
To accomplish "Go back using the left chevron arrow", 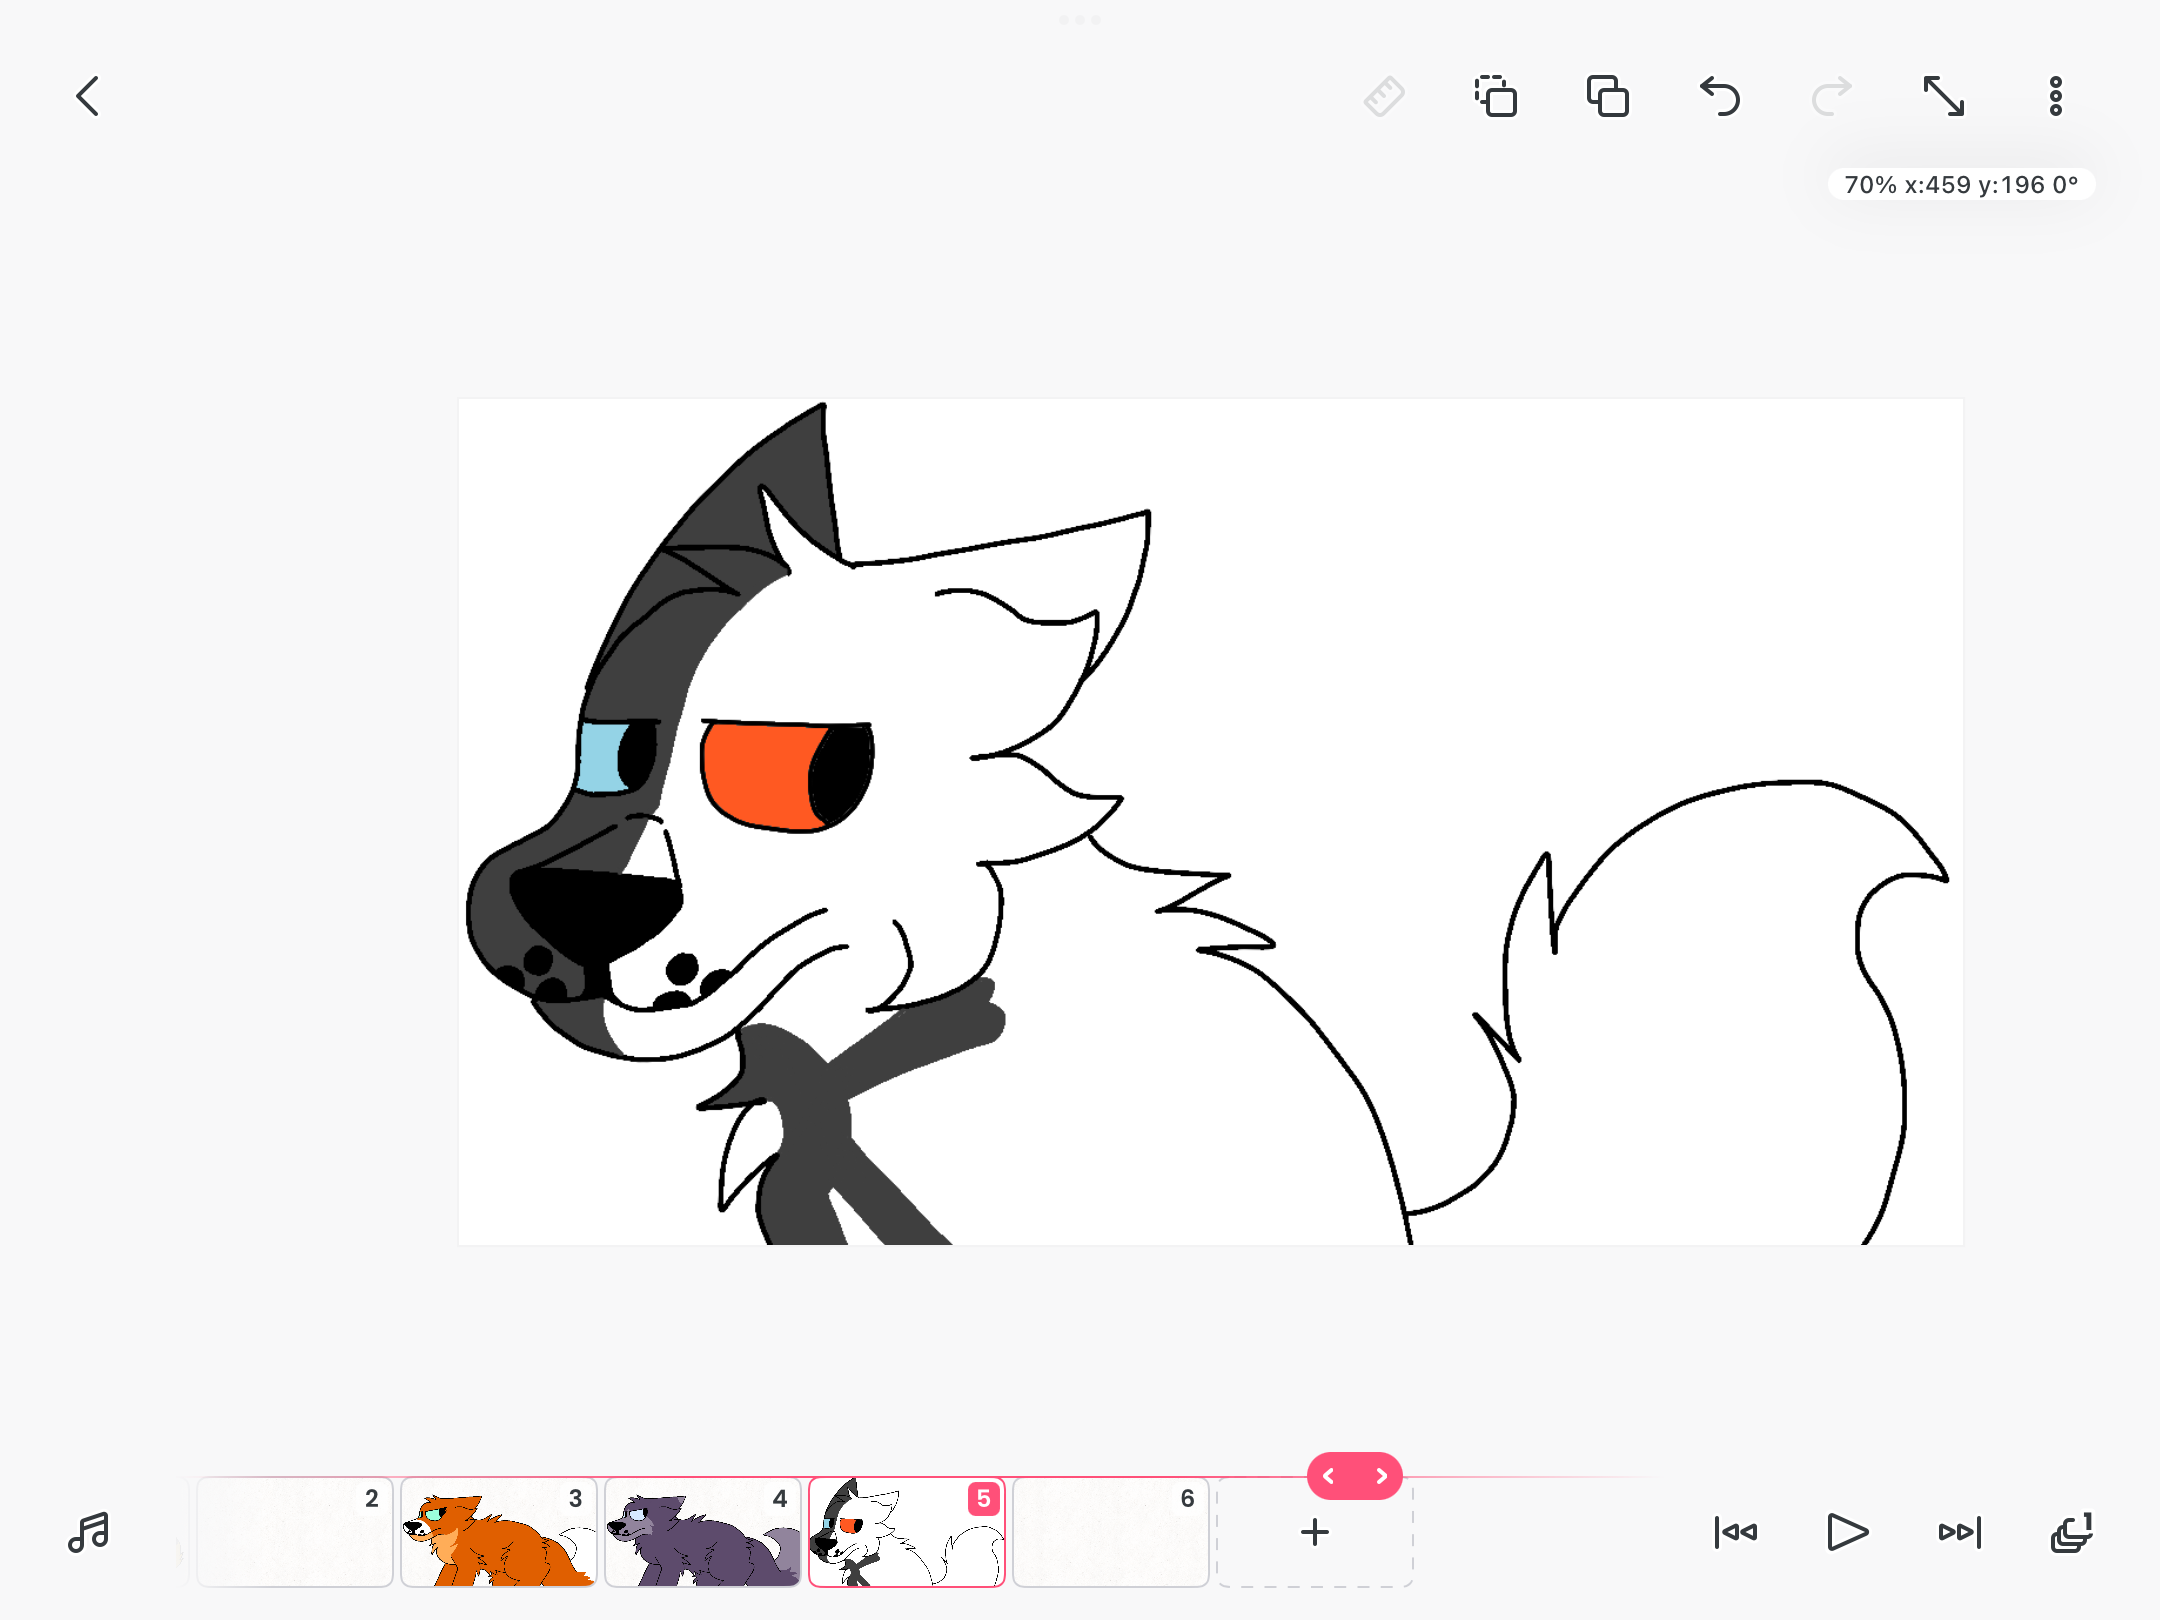I will (x=88, y=97).
